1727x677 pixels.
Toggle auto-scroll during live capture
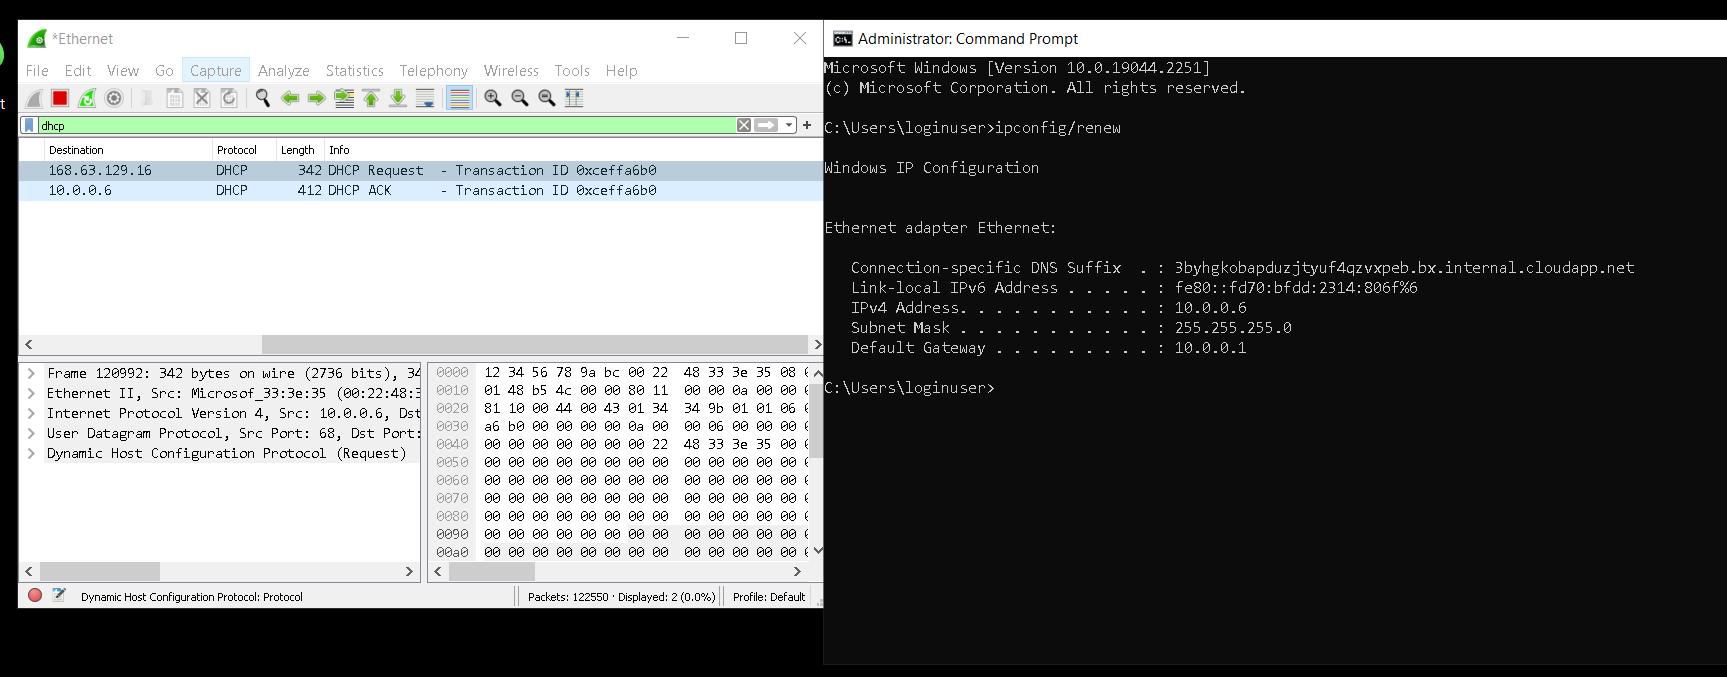pyautogui.click(x=425, y=98)
